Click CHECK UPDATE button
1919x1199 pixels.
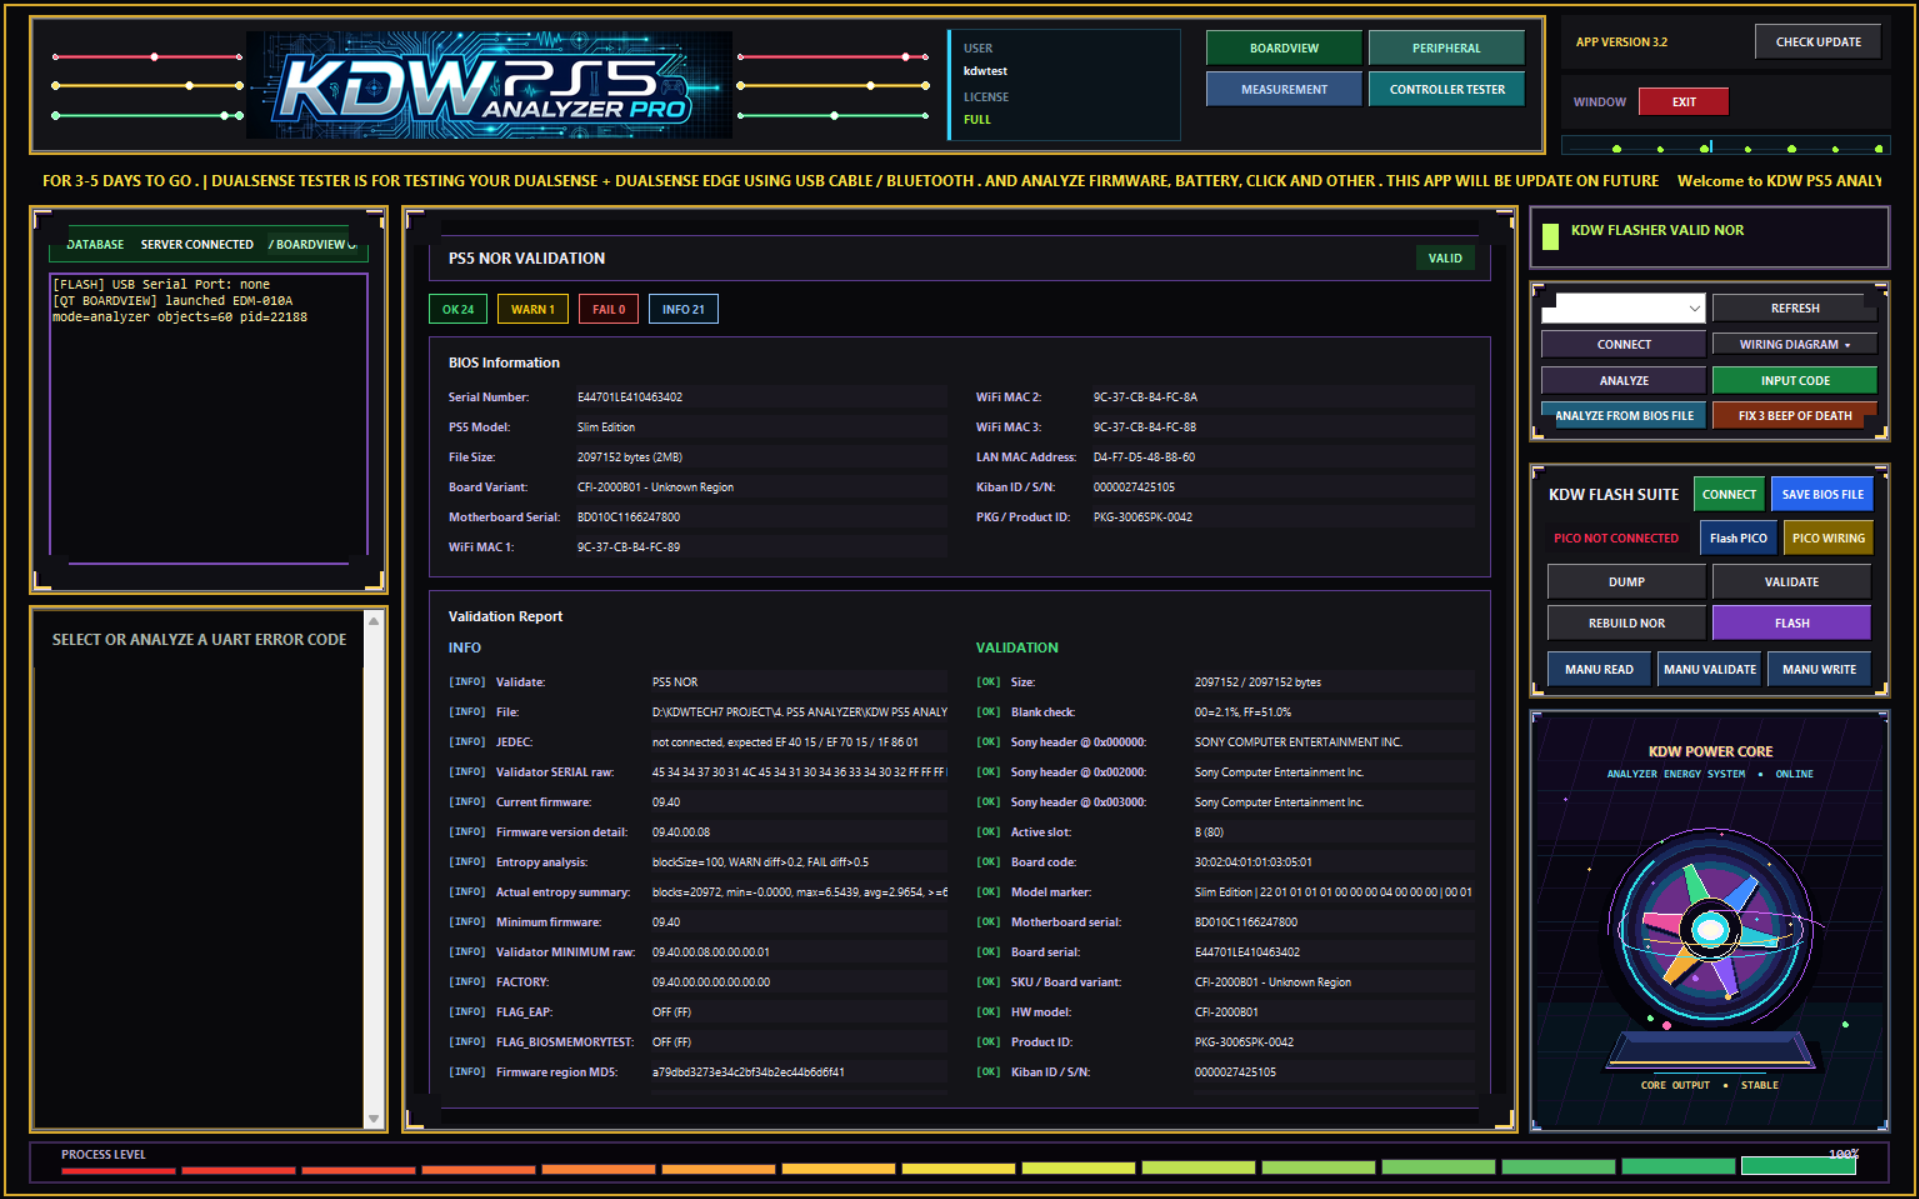coord(1817,42)
